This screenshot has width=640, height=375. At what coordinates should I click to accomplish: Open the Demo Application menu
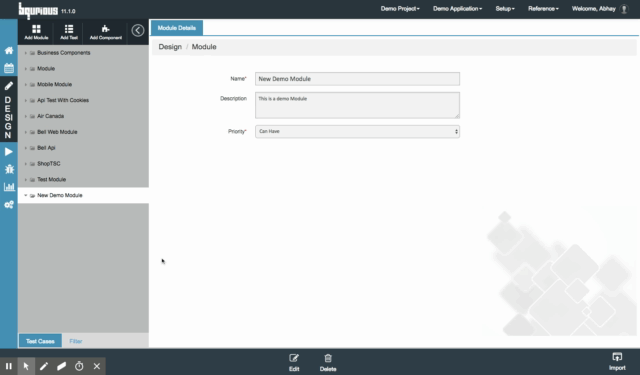[x=457, y=9]
